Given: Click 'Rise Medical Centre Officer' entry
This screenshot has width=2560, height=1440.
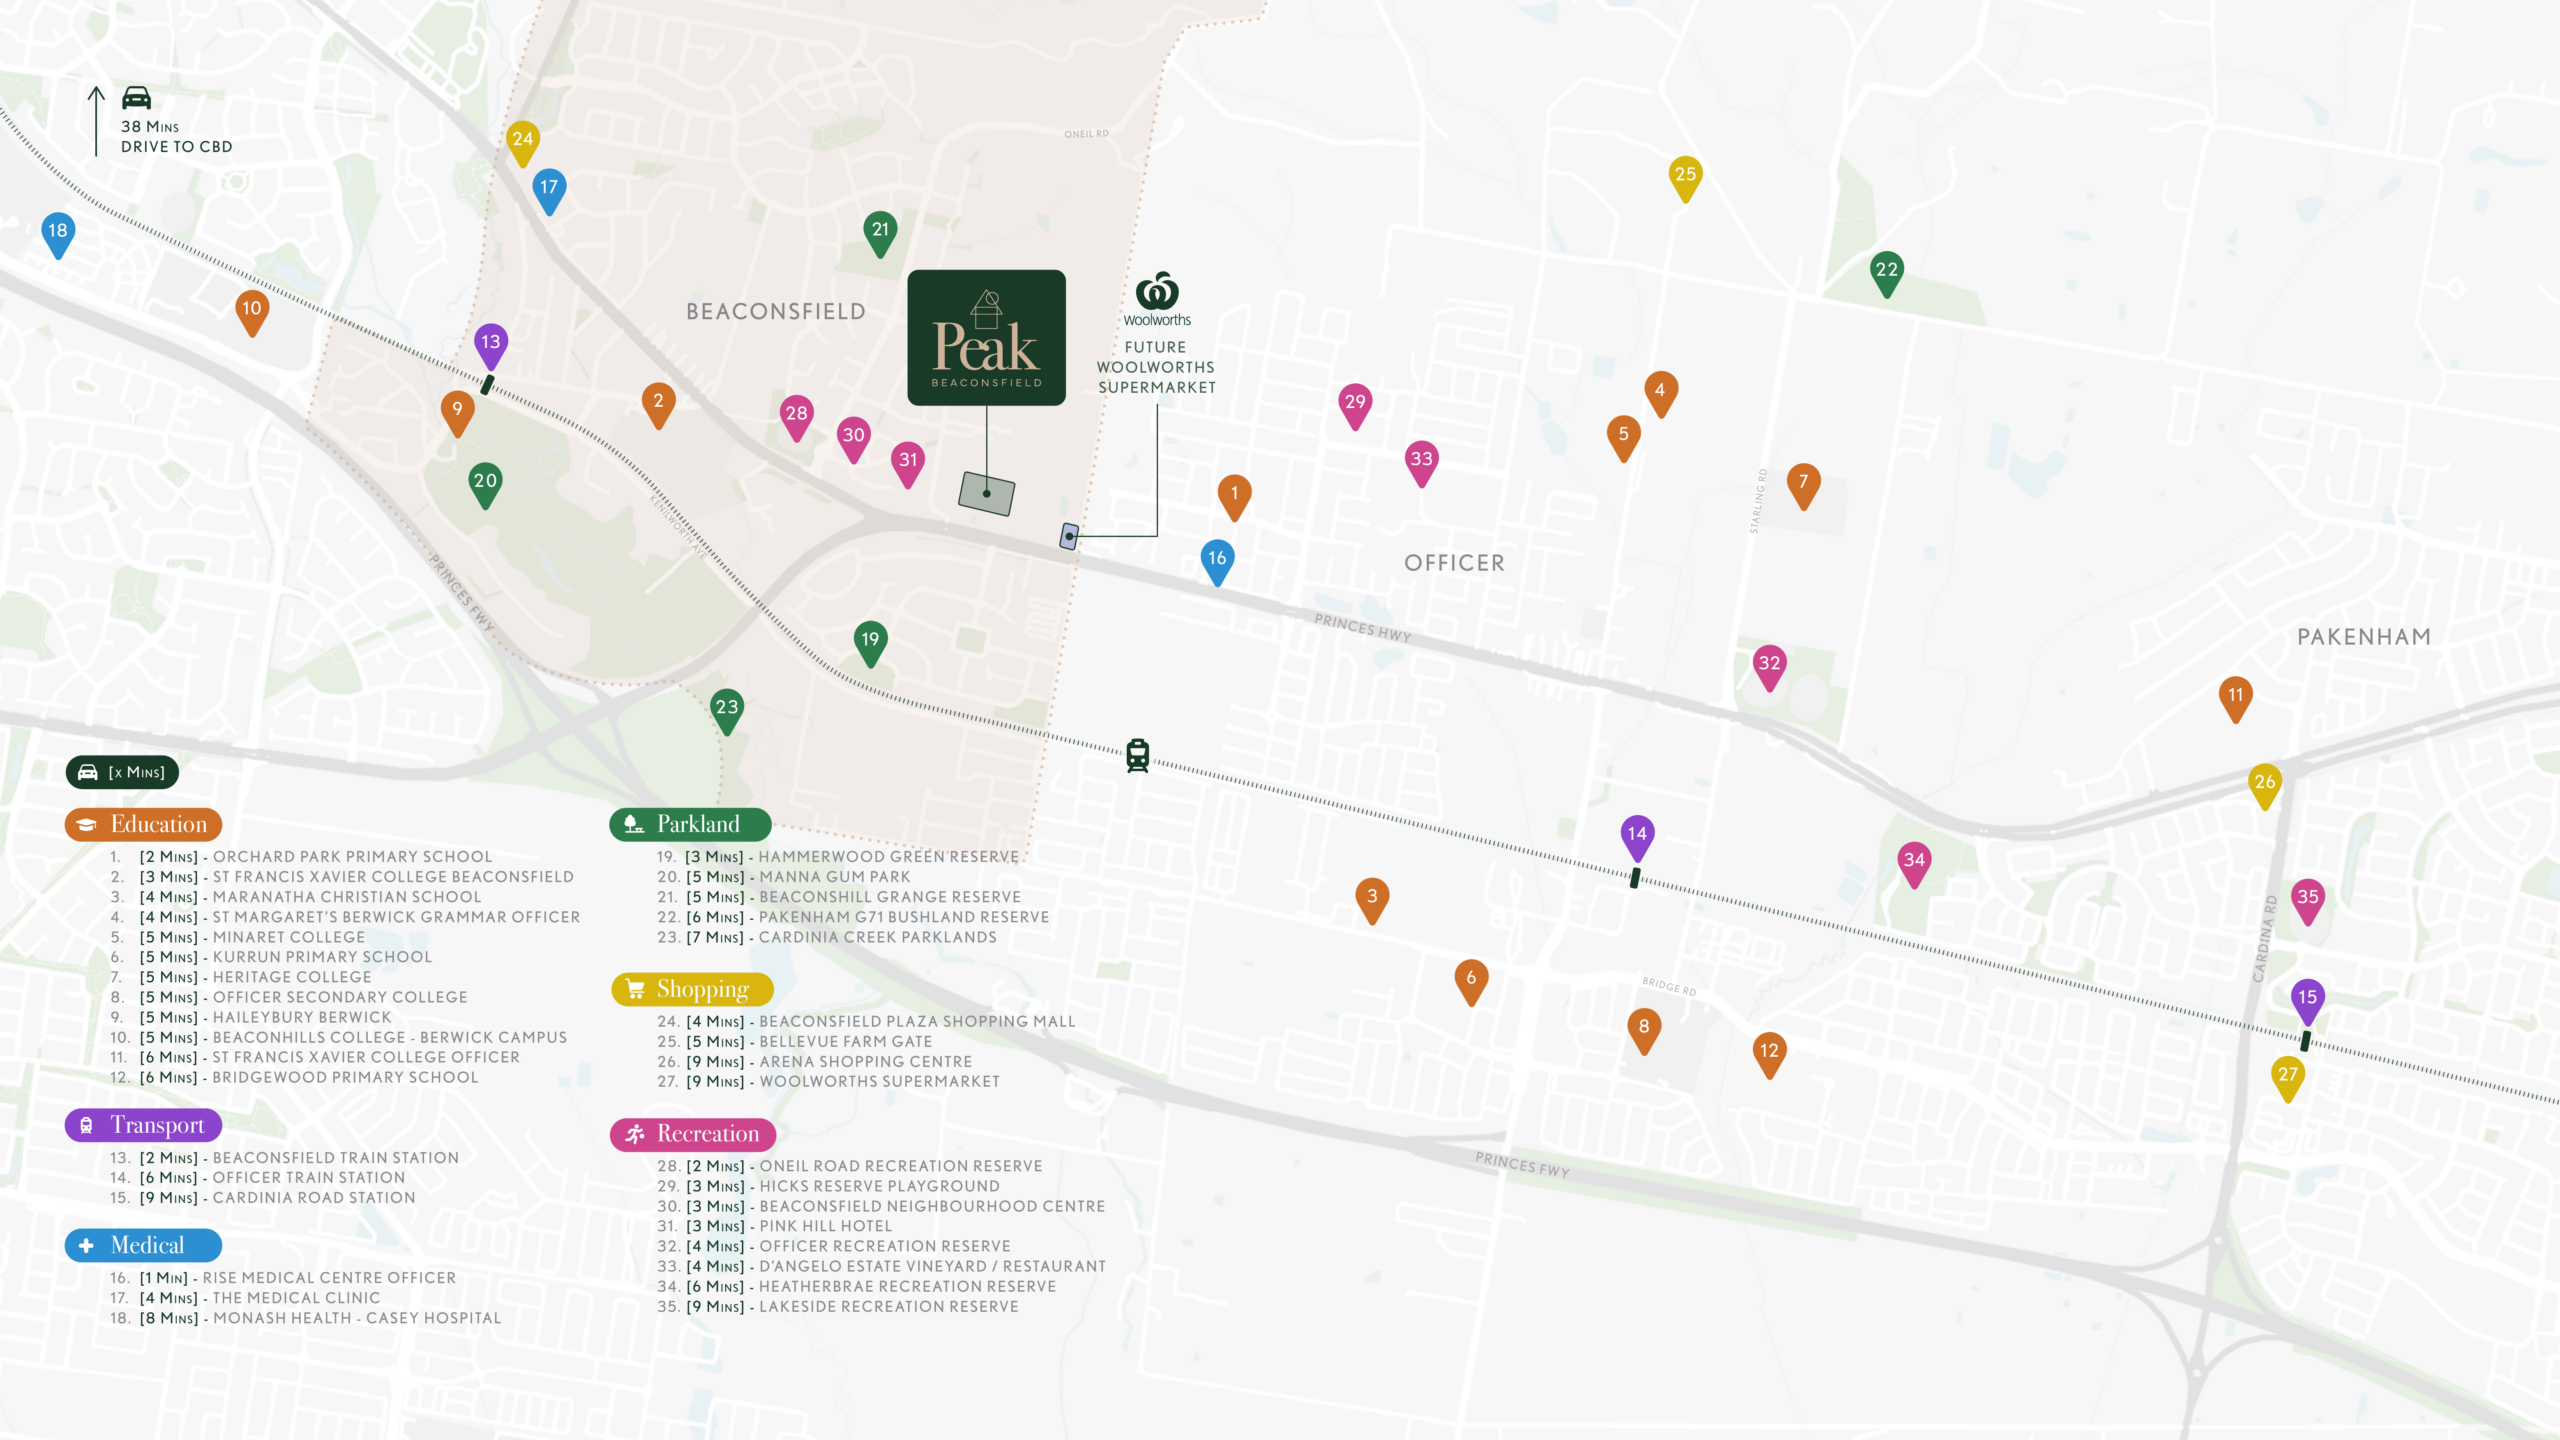Looking at the screenshot, I should click(283, 1278).
